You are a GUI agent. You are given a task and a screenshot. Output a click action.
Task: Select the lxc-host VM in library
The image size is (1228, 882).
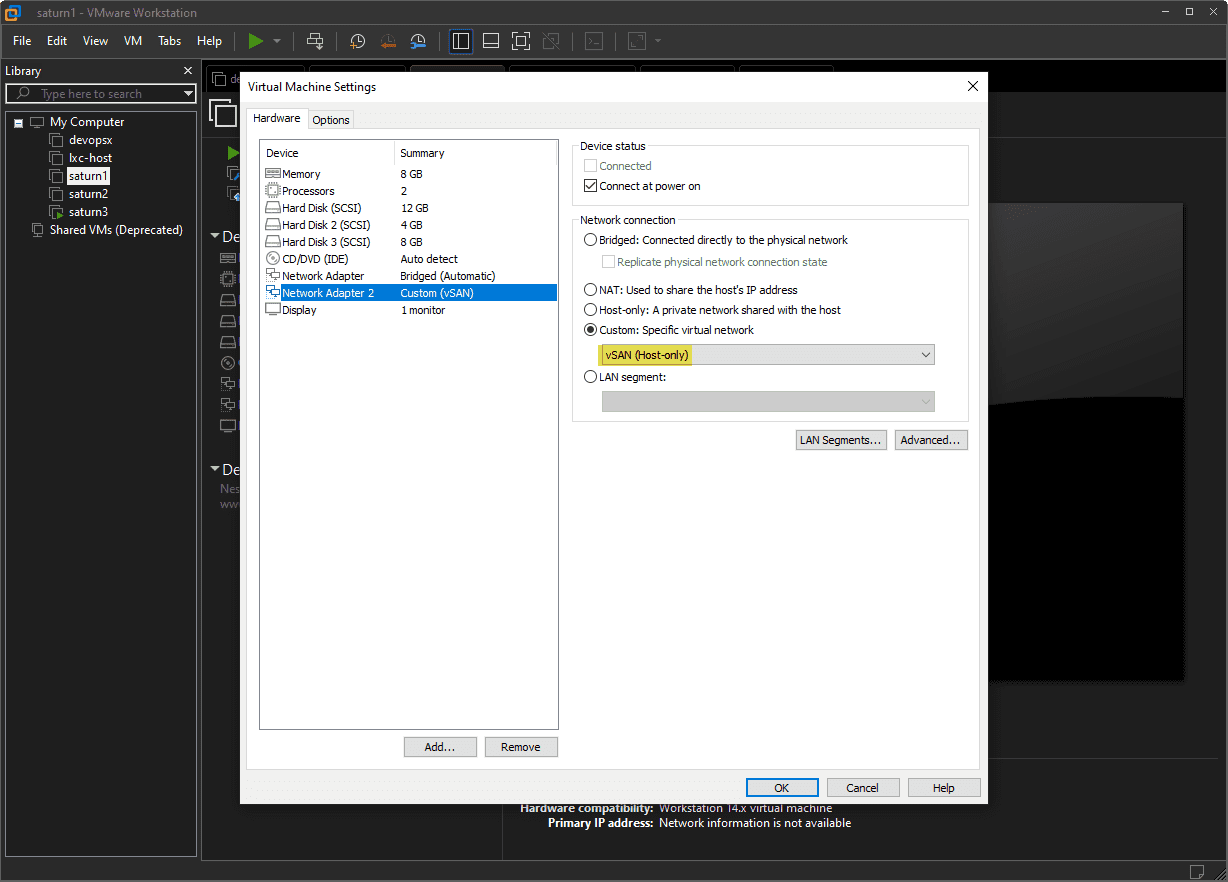(90, 158)
